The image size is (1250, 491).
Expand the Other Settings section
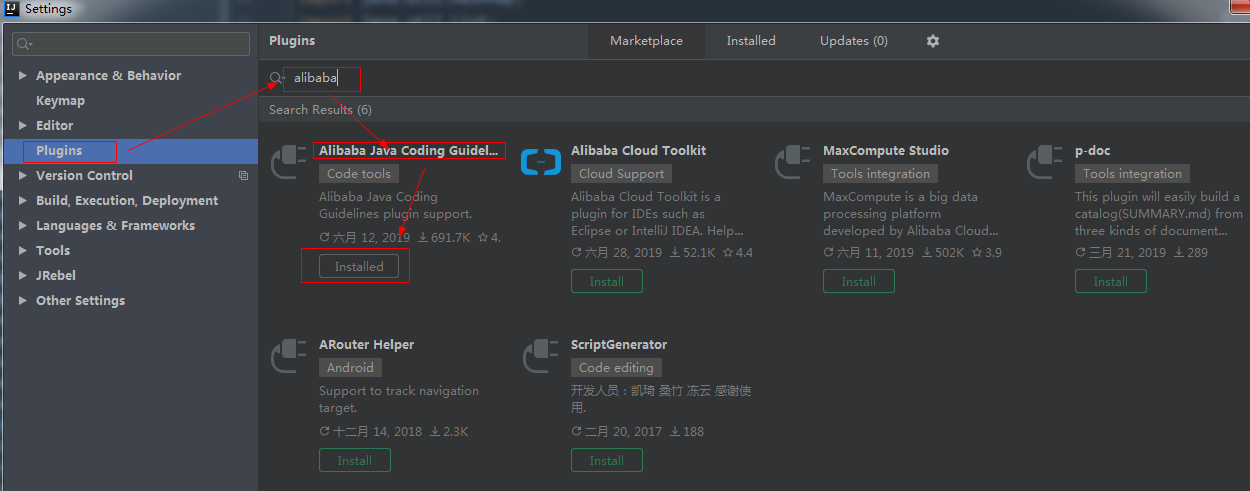(x=23, y=301)
